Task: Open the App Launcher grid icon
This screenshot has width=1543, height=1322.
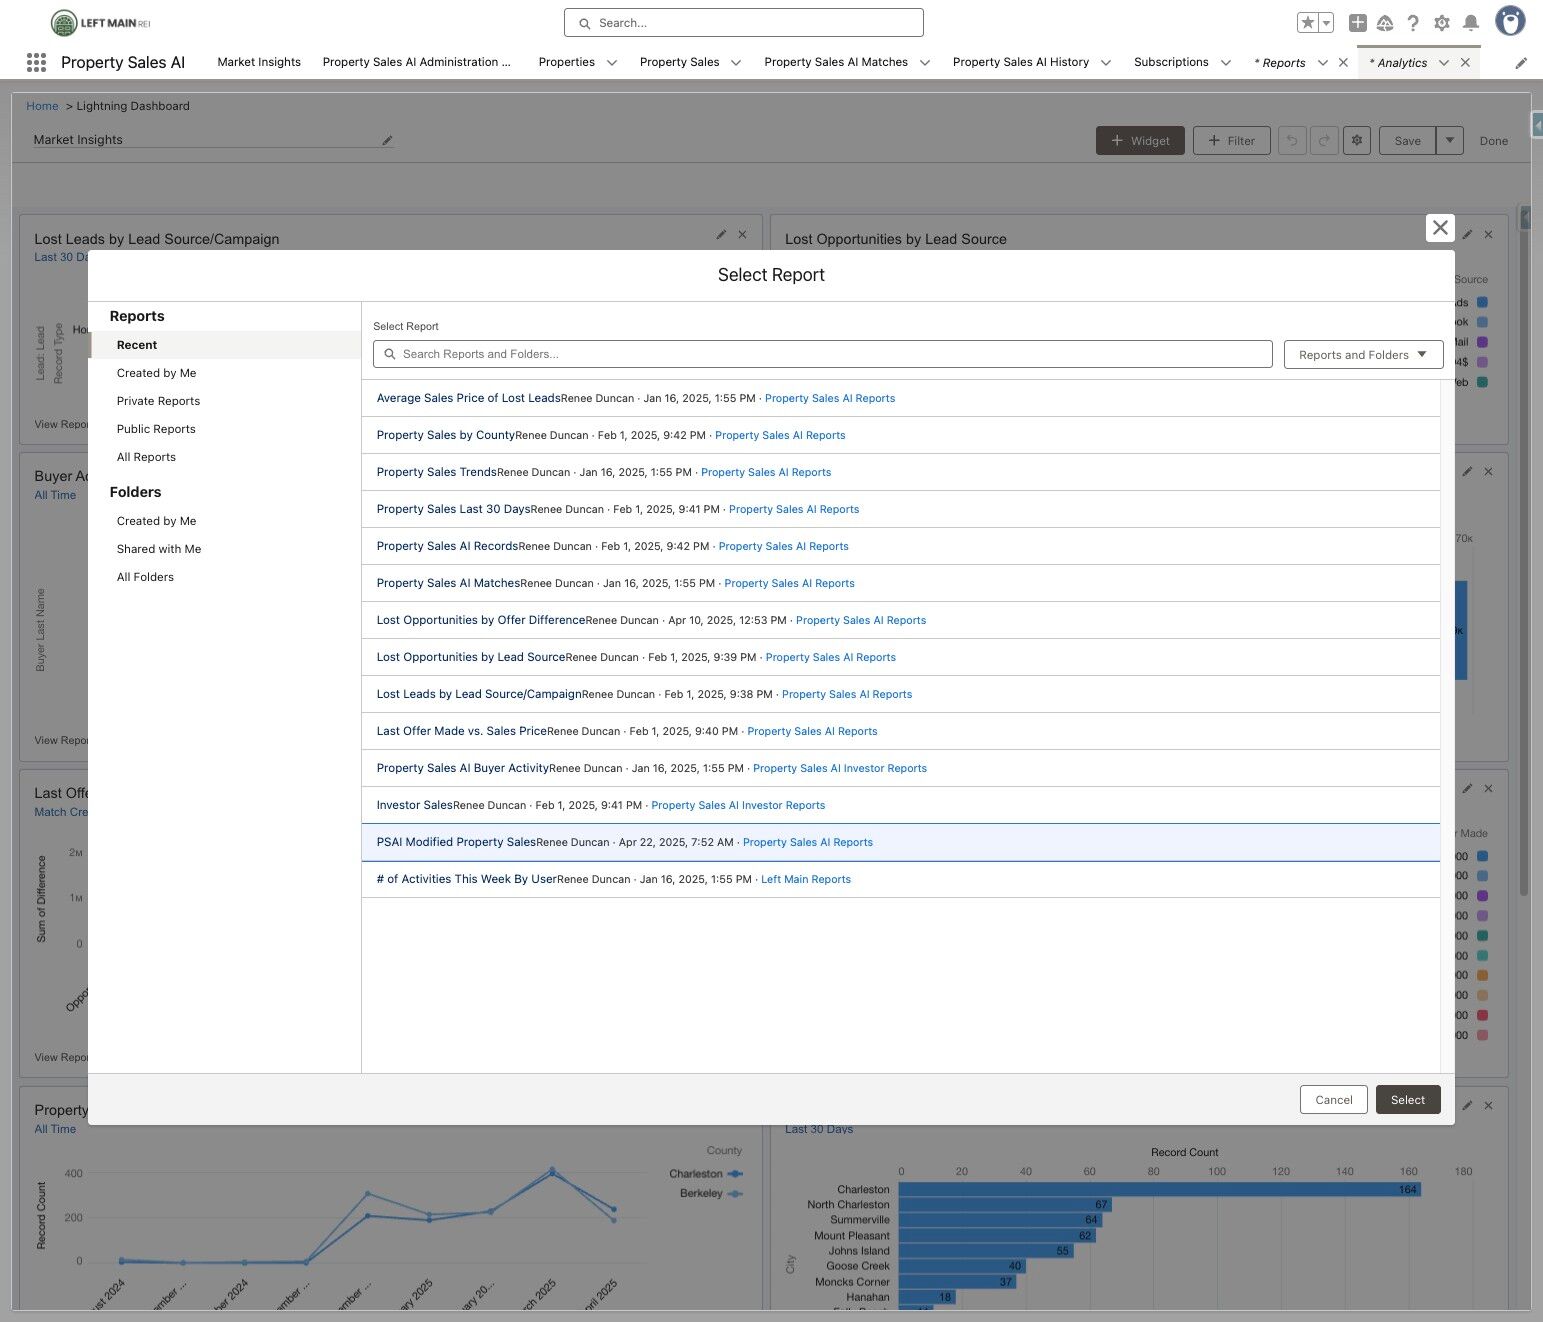Action: click(x=36, y=62)
